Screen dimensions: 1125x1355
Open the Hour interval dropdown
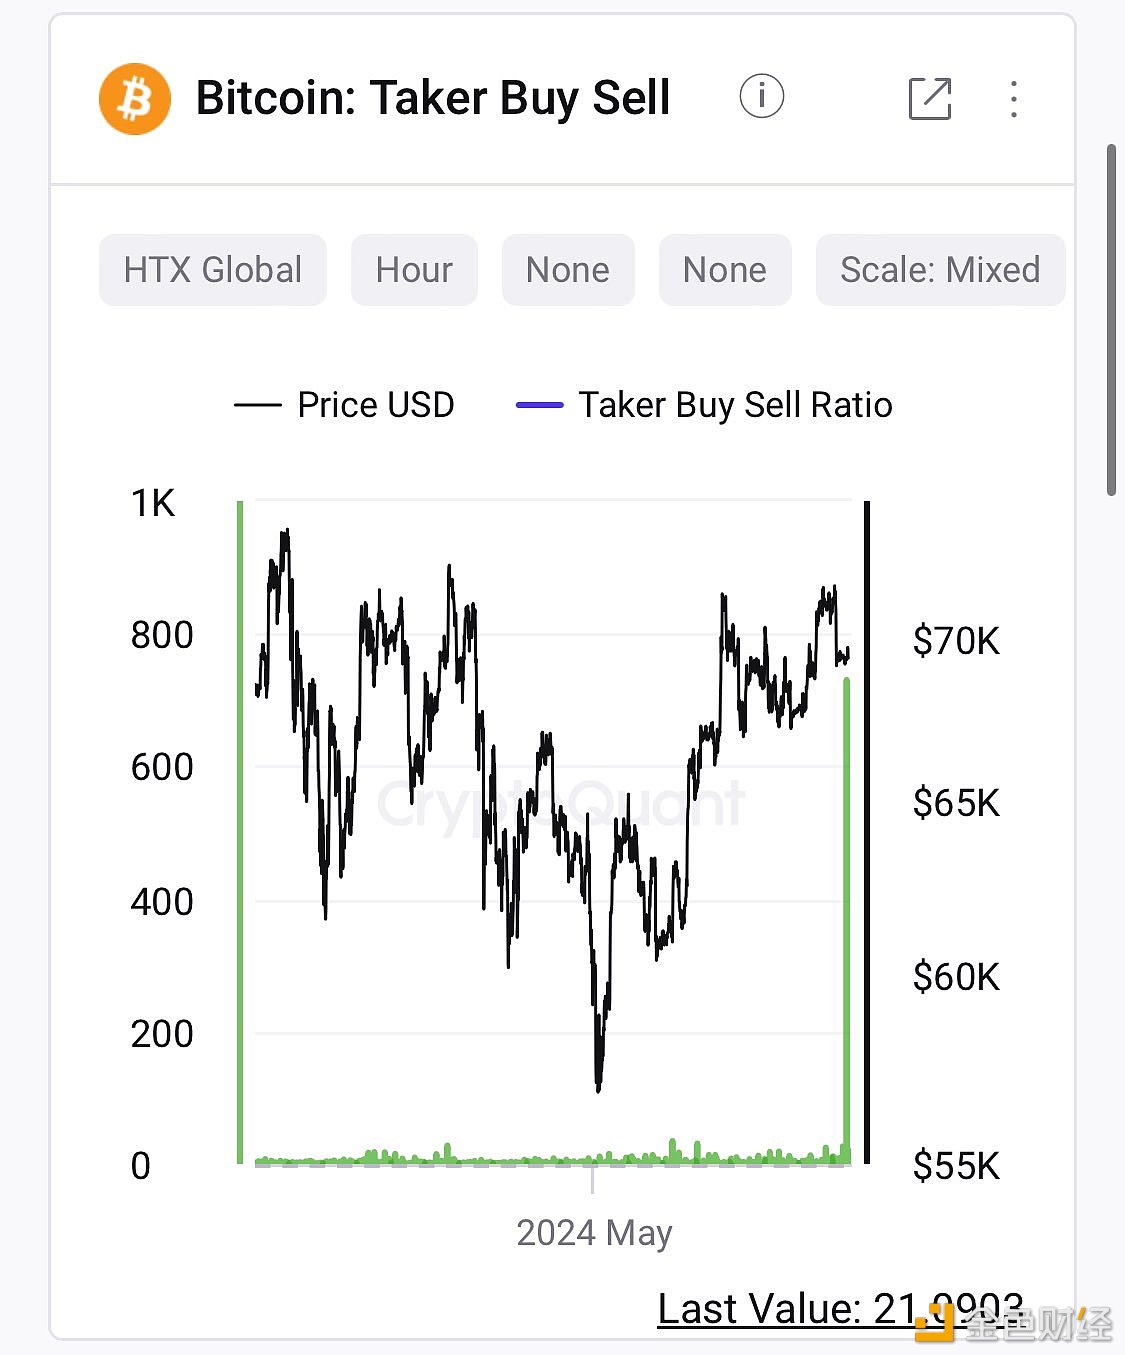pyautogui.click(x=414, y=270)
